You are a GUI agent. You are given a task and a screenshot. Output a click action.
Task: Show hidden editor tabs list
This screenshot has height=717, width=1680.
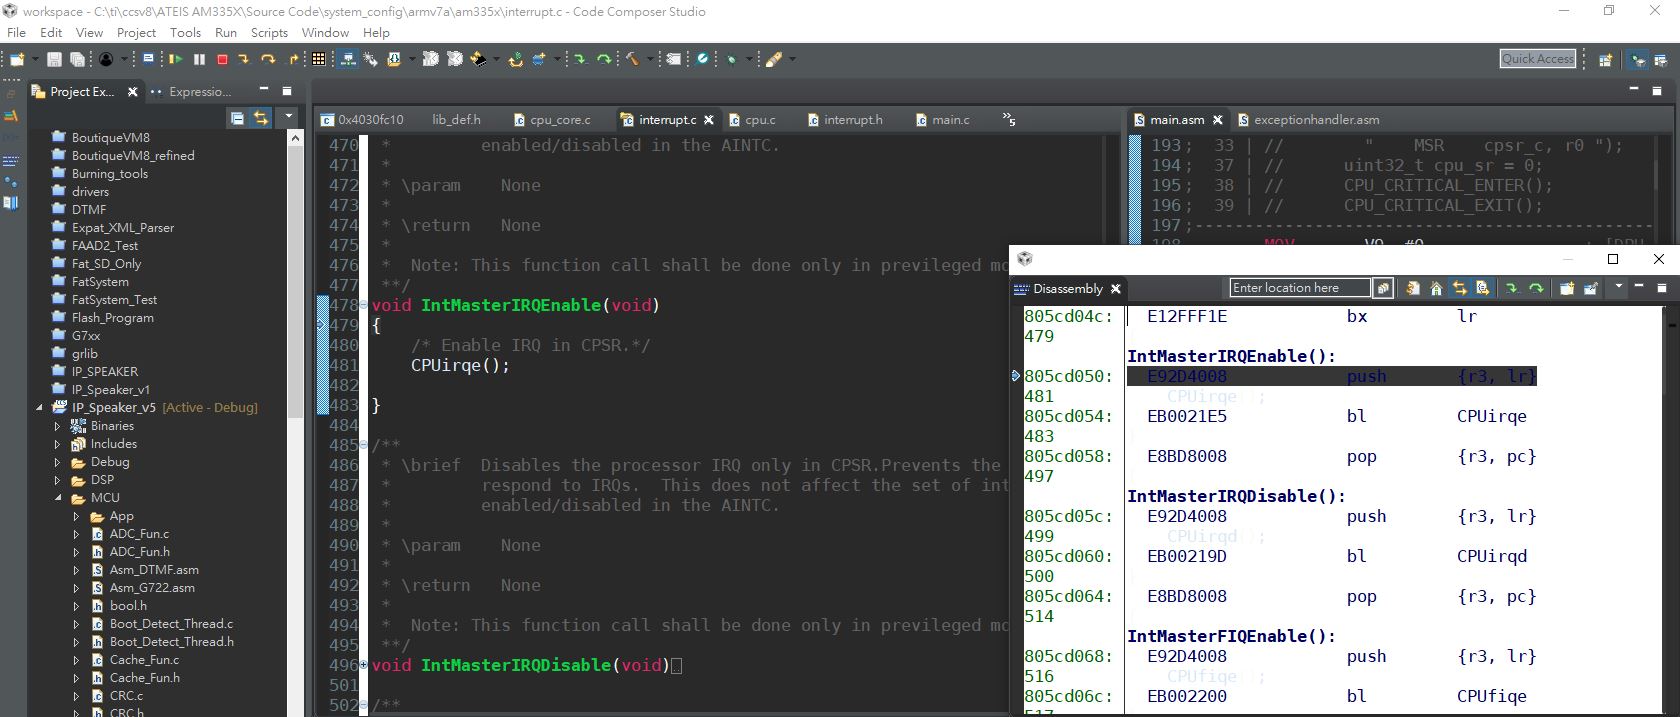click(1009, 119)
